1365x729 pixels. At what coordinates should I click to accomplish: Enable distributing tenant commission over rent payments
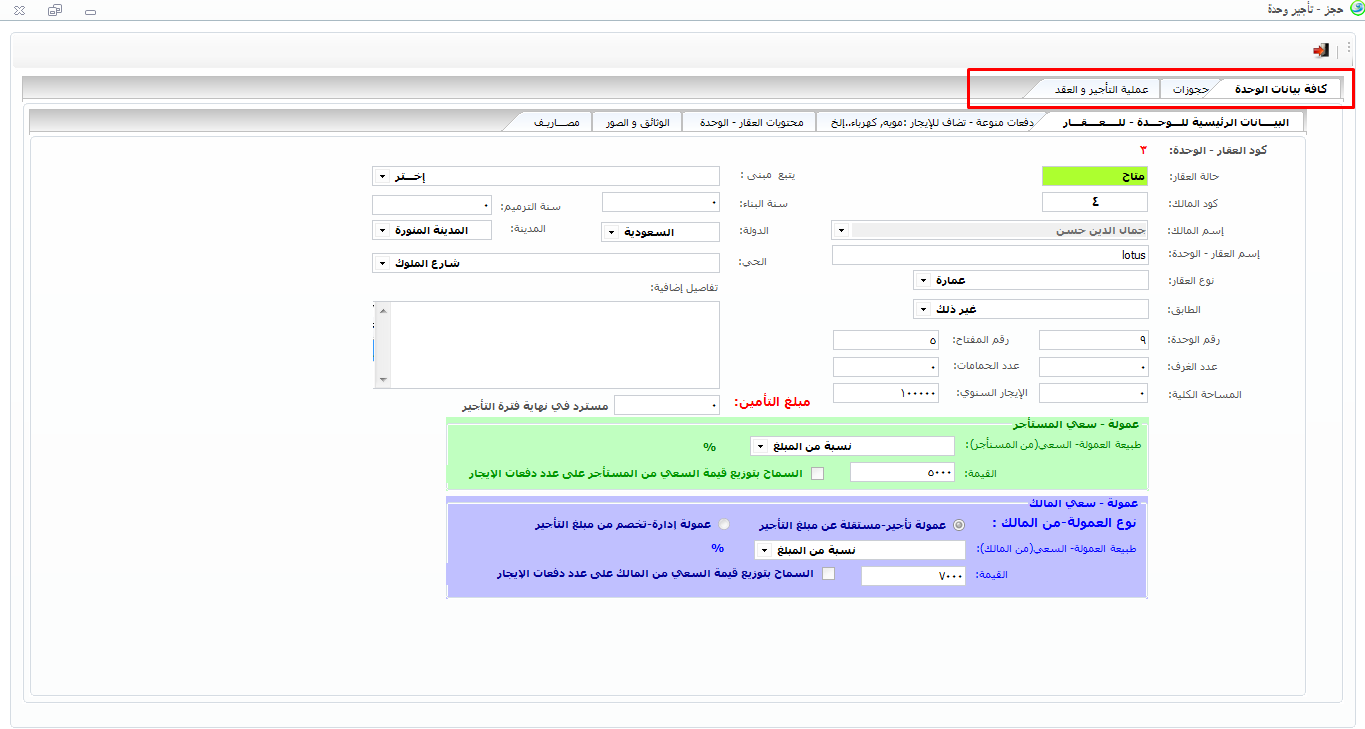pos(817,473)
